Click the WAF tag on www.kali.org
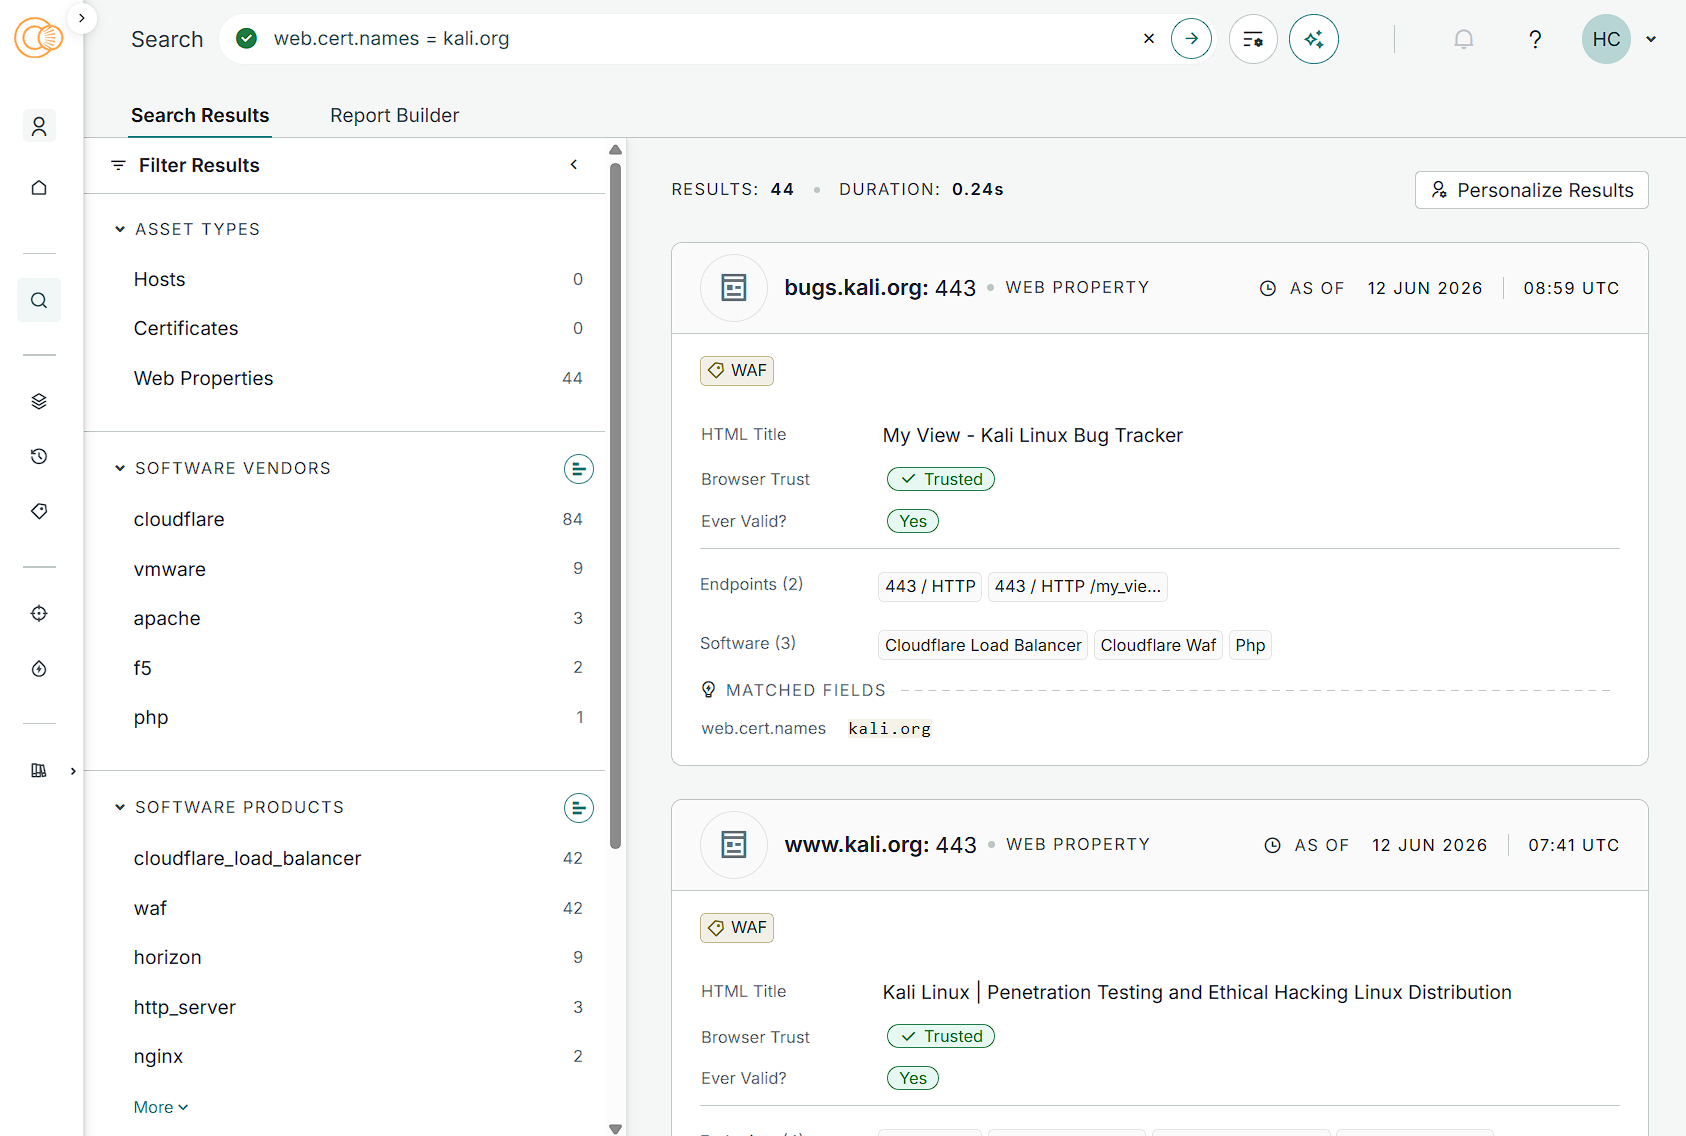The image size is (1686, 1136). [737, 928]
